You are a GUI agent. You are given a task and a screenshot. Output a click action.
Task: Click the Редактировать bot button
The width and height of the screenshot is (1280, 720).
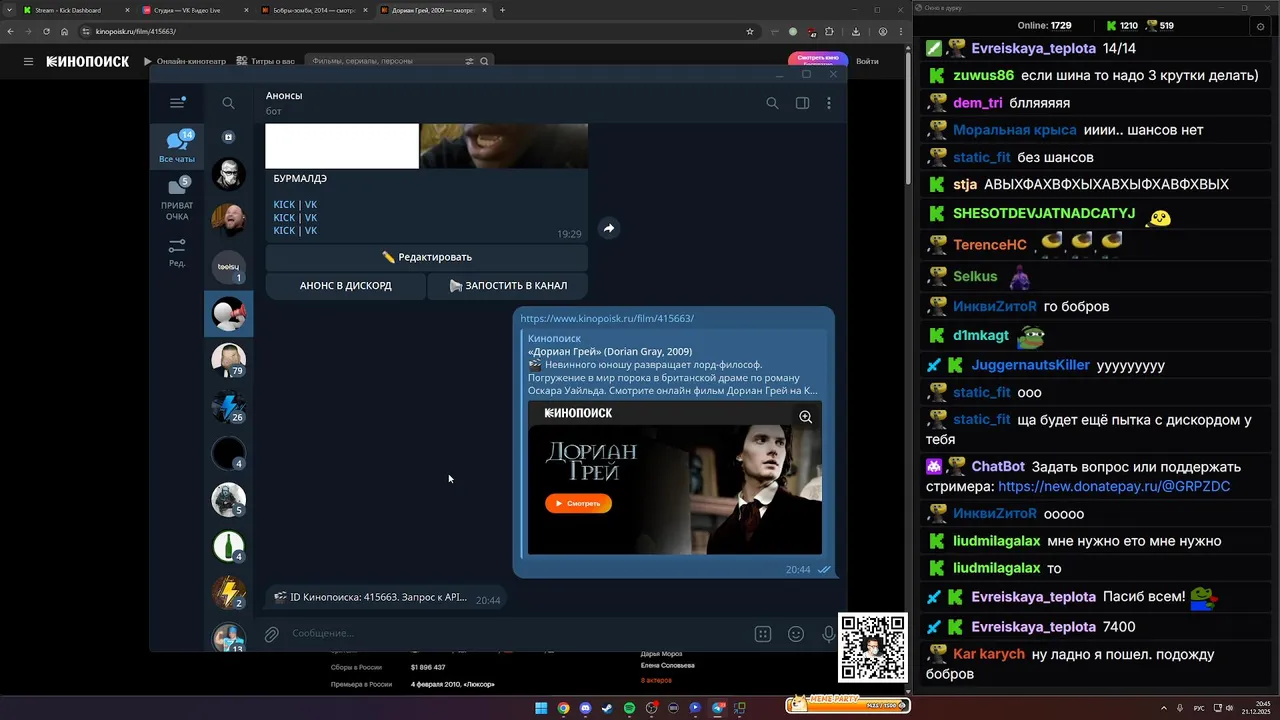click(426, 257)
